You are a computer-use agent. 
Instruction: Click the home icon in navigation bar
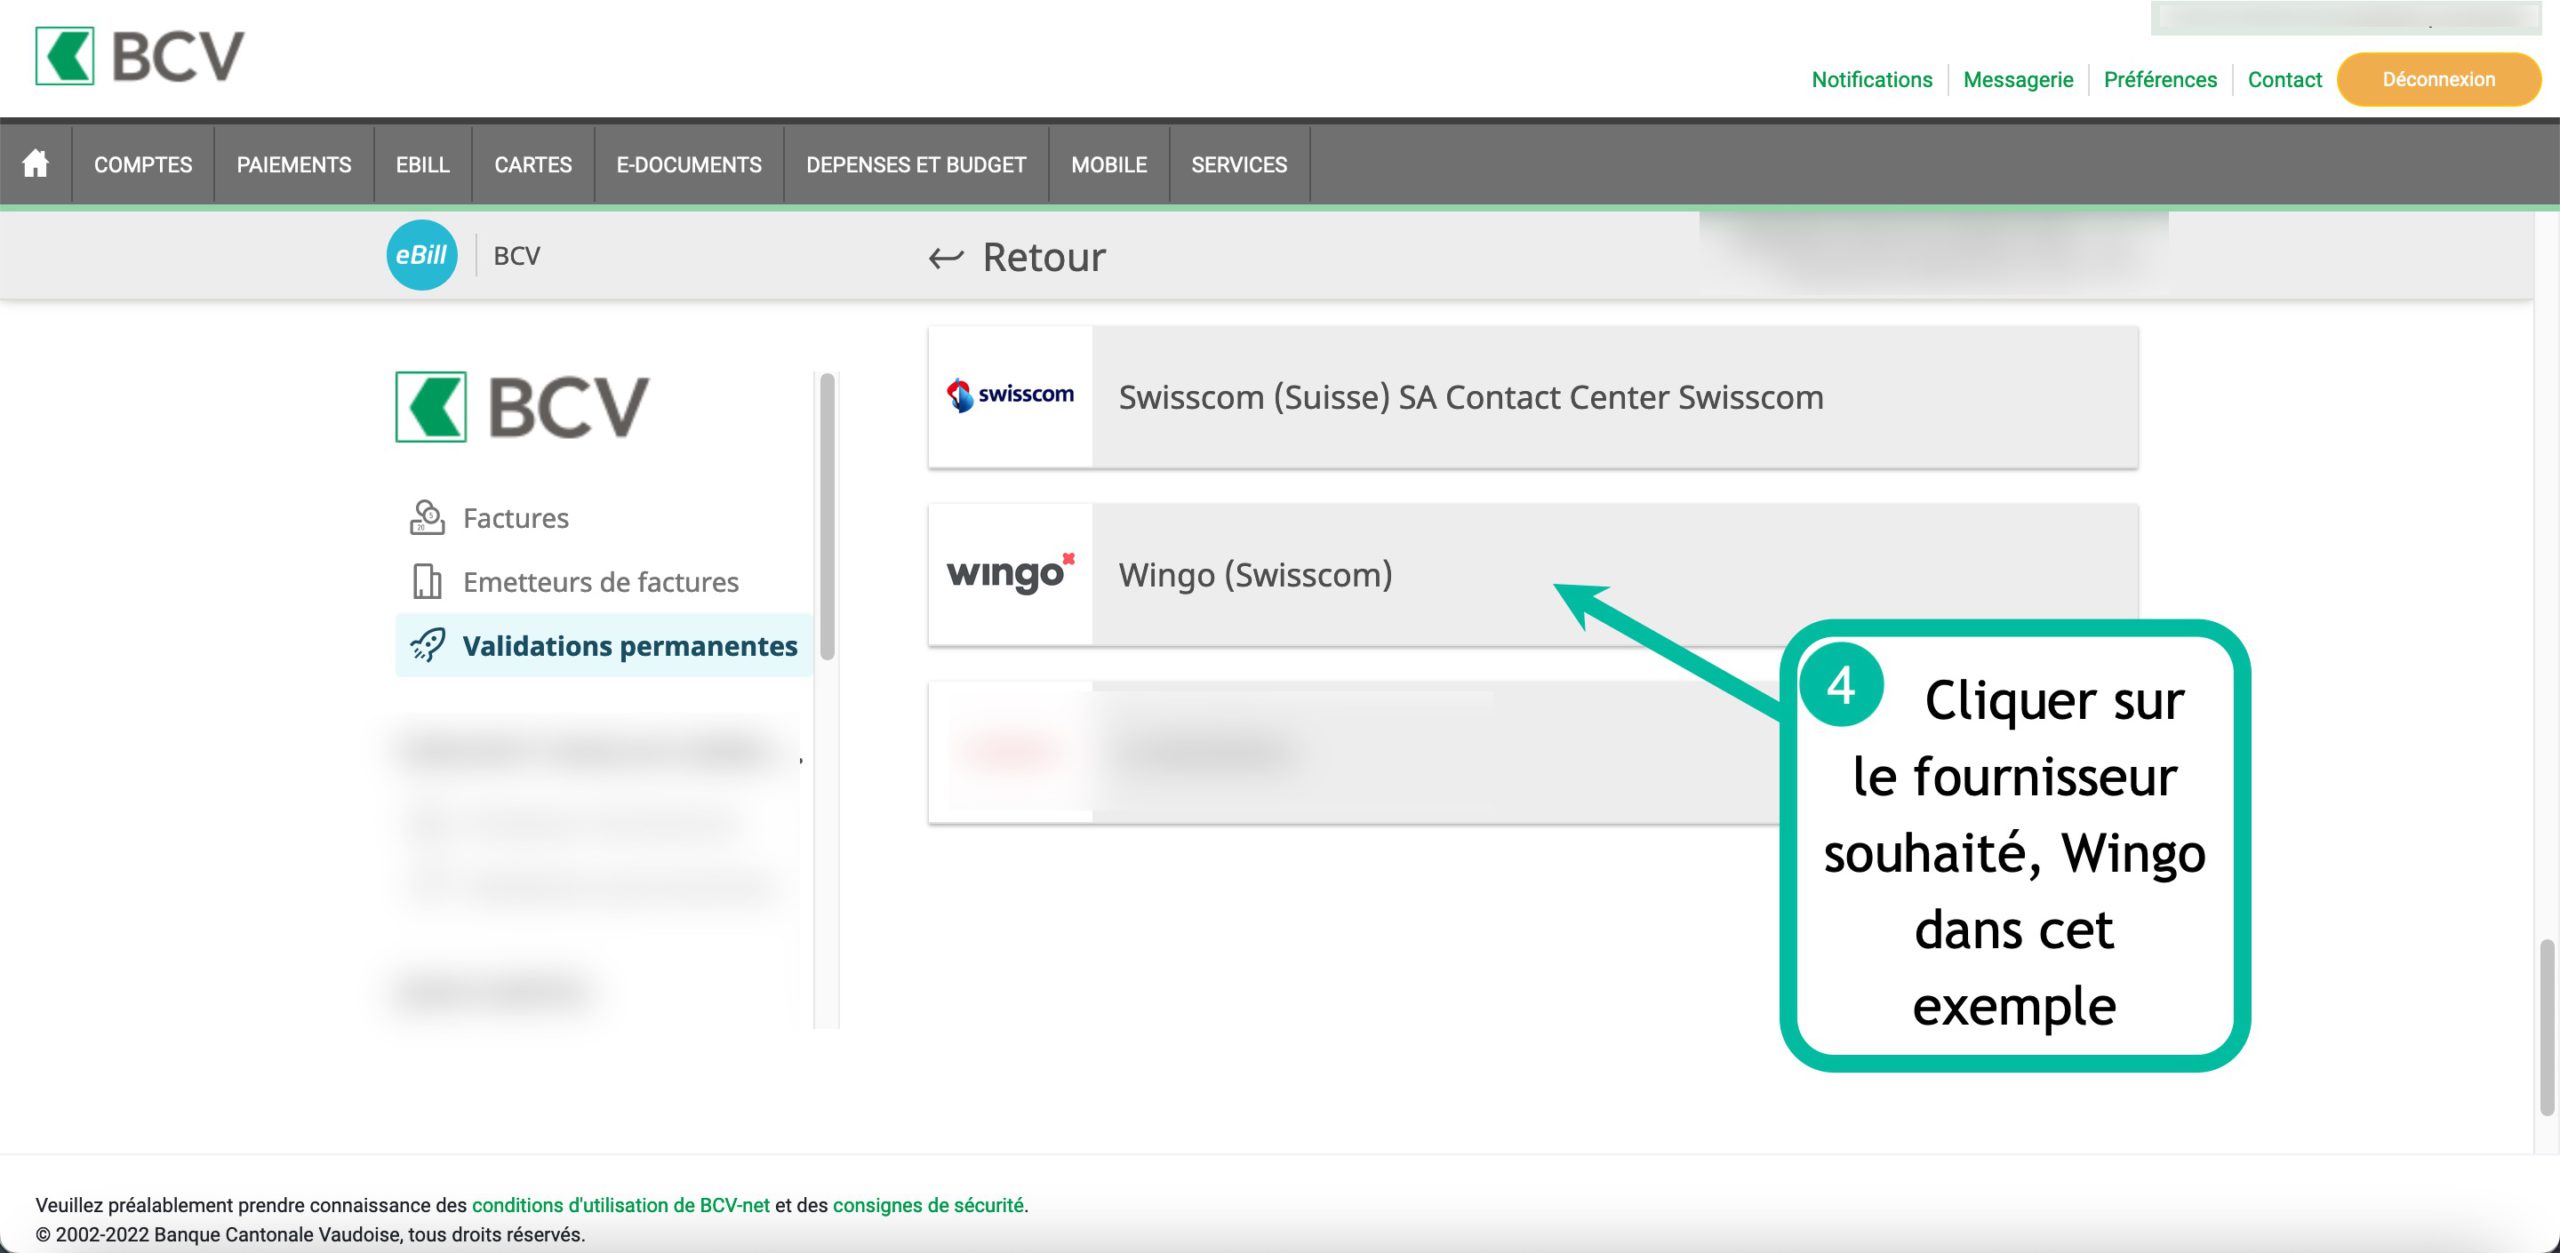[36, 164]
